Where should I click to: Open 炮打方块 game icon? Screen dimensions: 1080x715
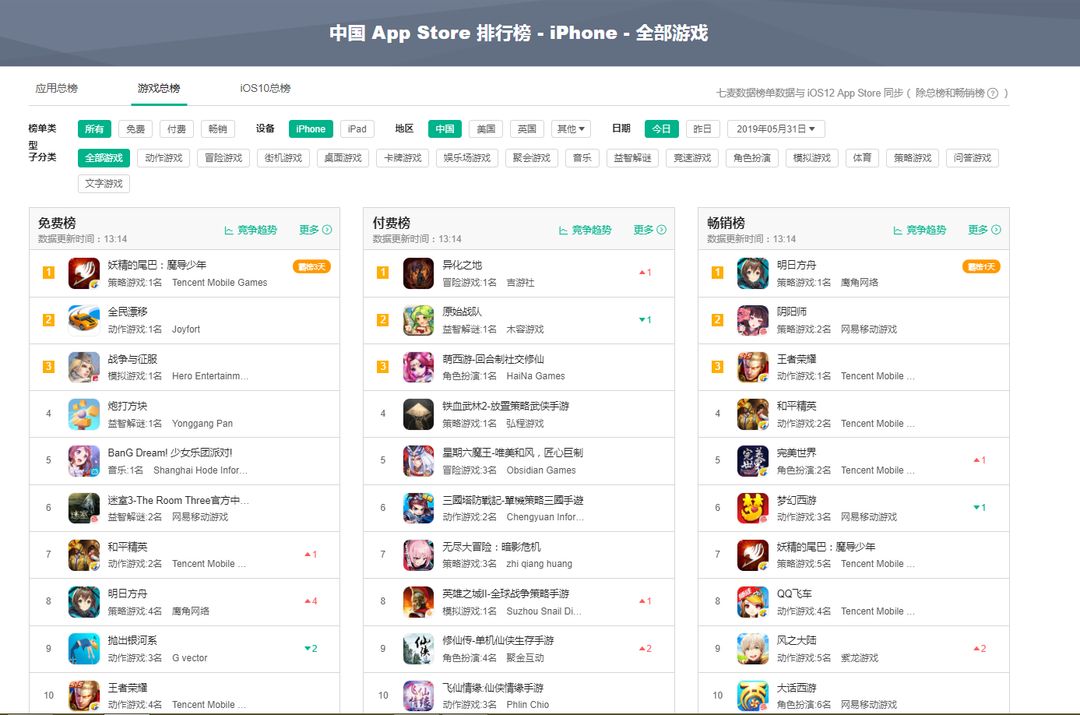click(x=84, y=414)
